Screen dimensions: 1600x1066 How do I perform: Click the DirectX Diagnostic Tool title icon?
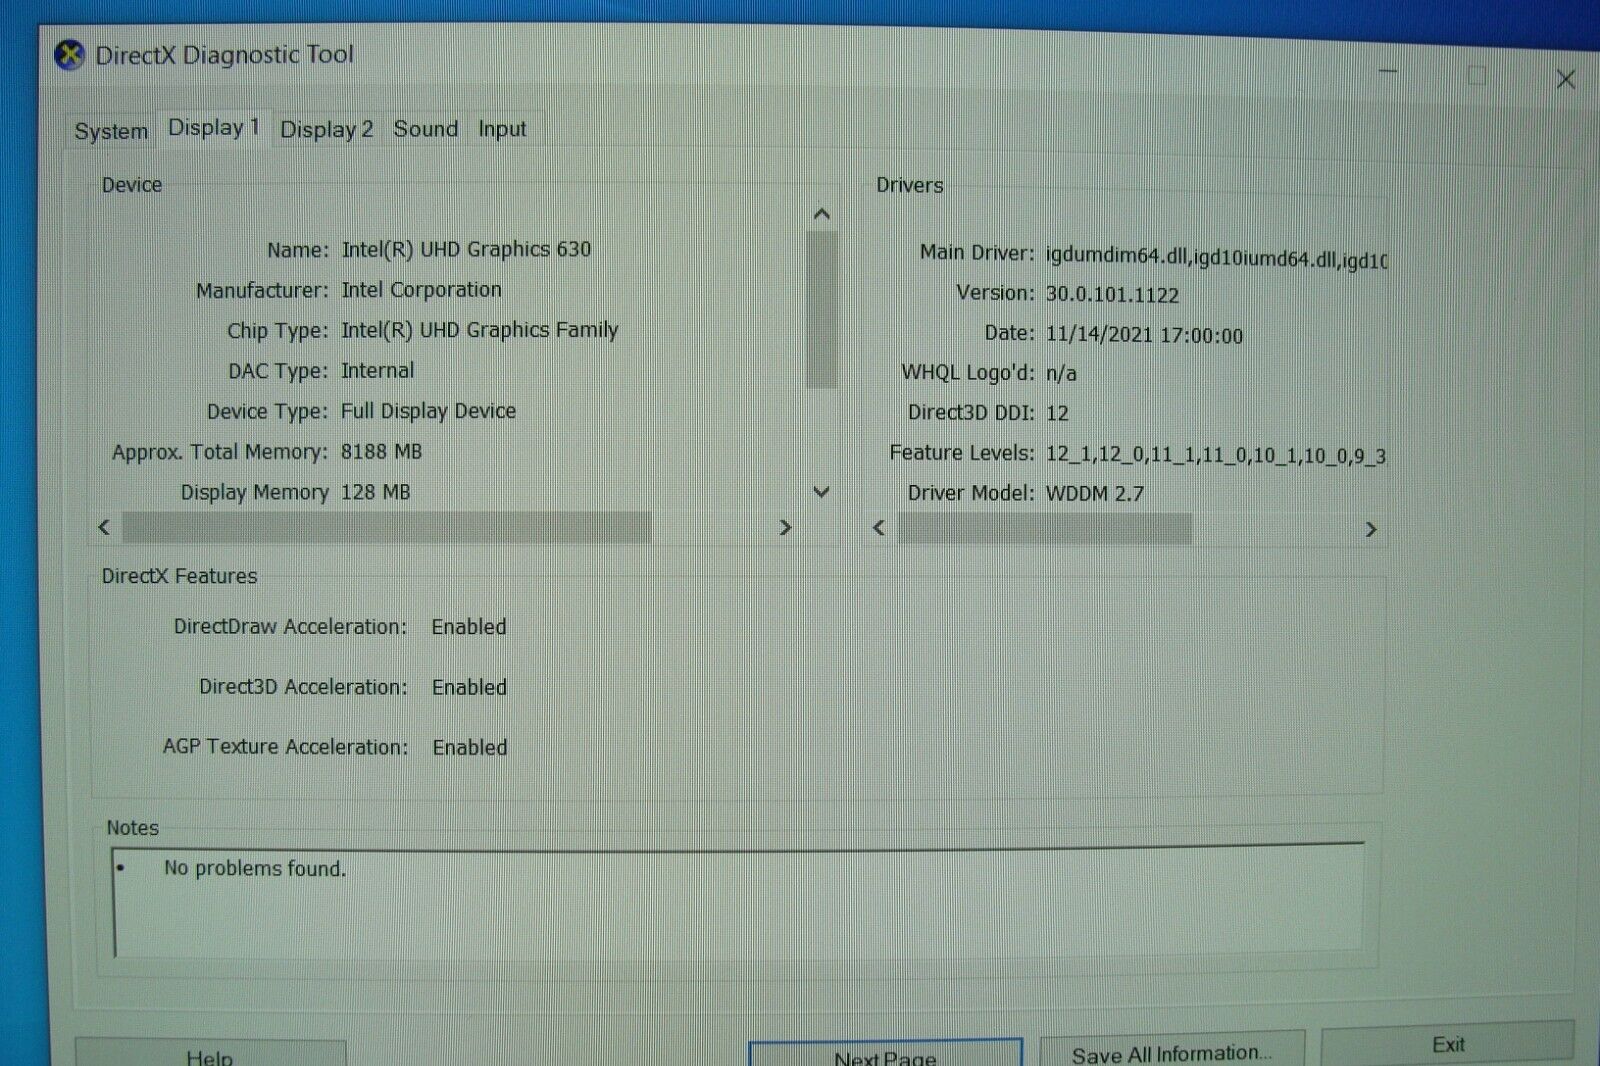(69, 55)
